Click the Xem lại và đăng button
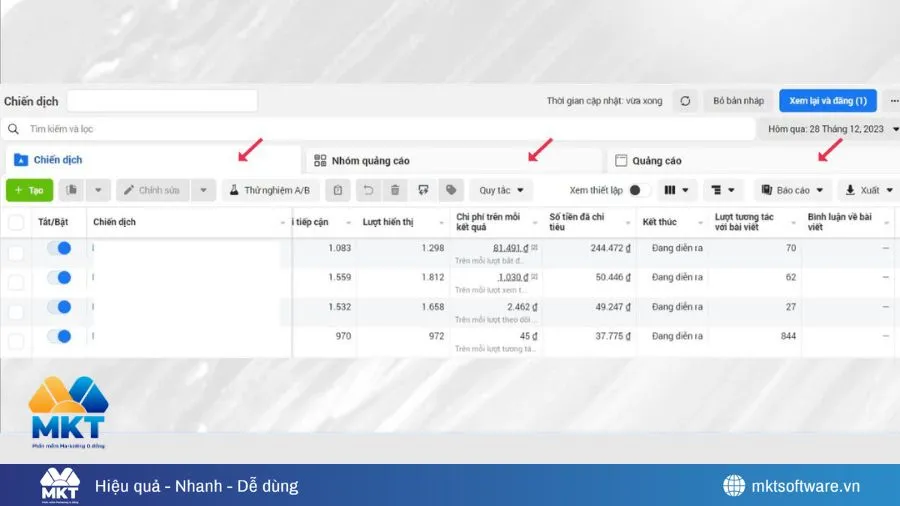 click(827, 101)
